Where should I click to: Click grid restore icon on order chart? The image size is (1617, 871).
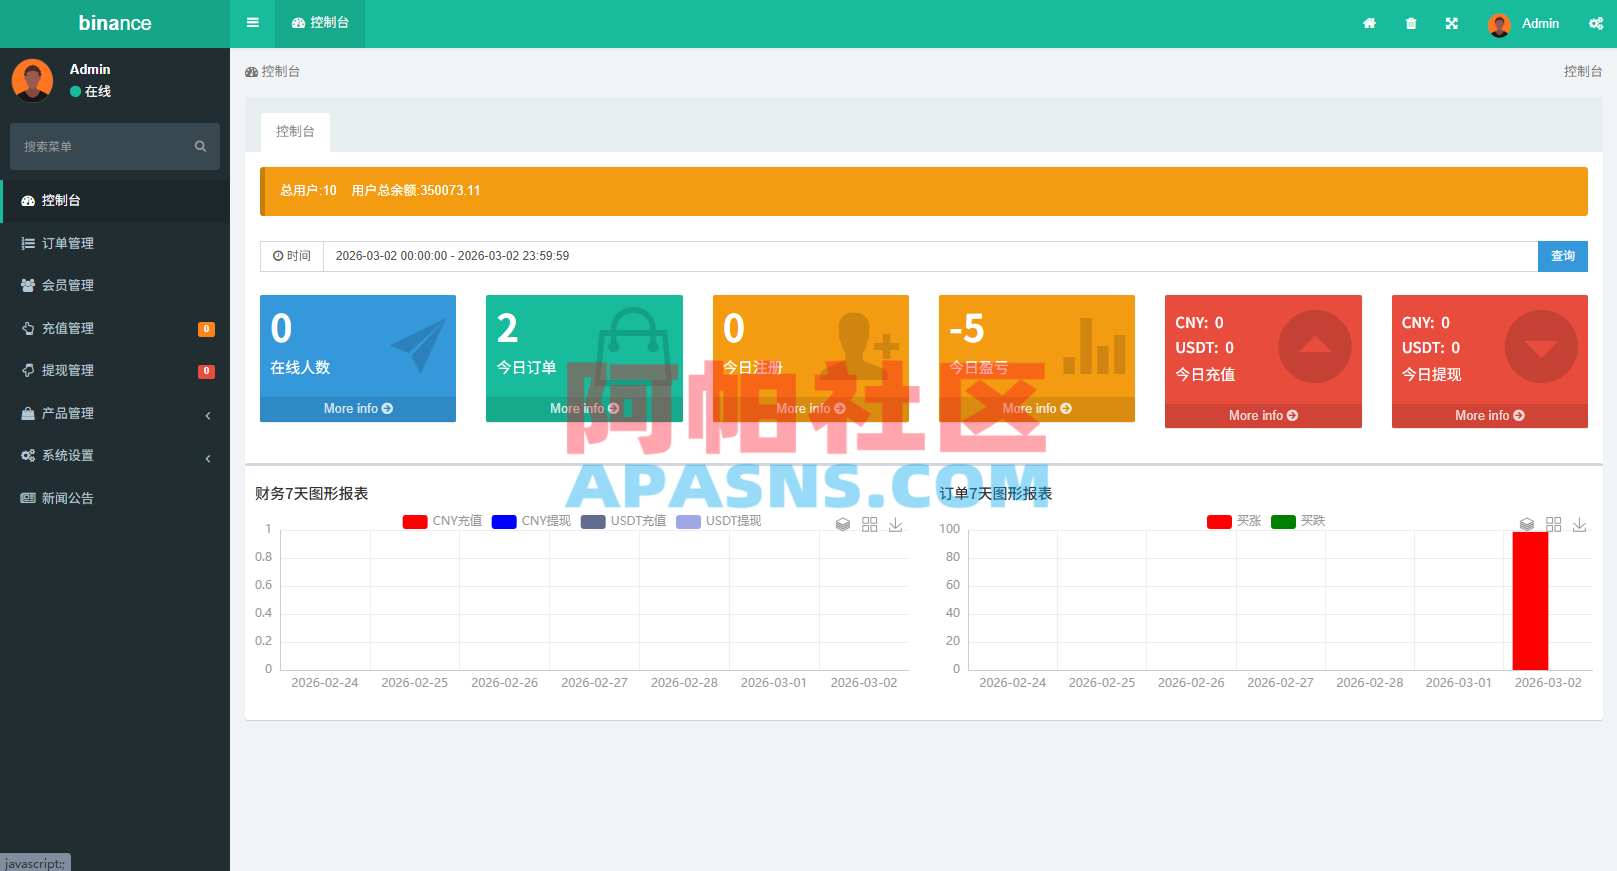1553,524
